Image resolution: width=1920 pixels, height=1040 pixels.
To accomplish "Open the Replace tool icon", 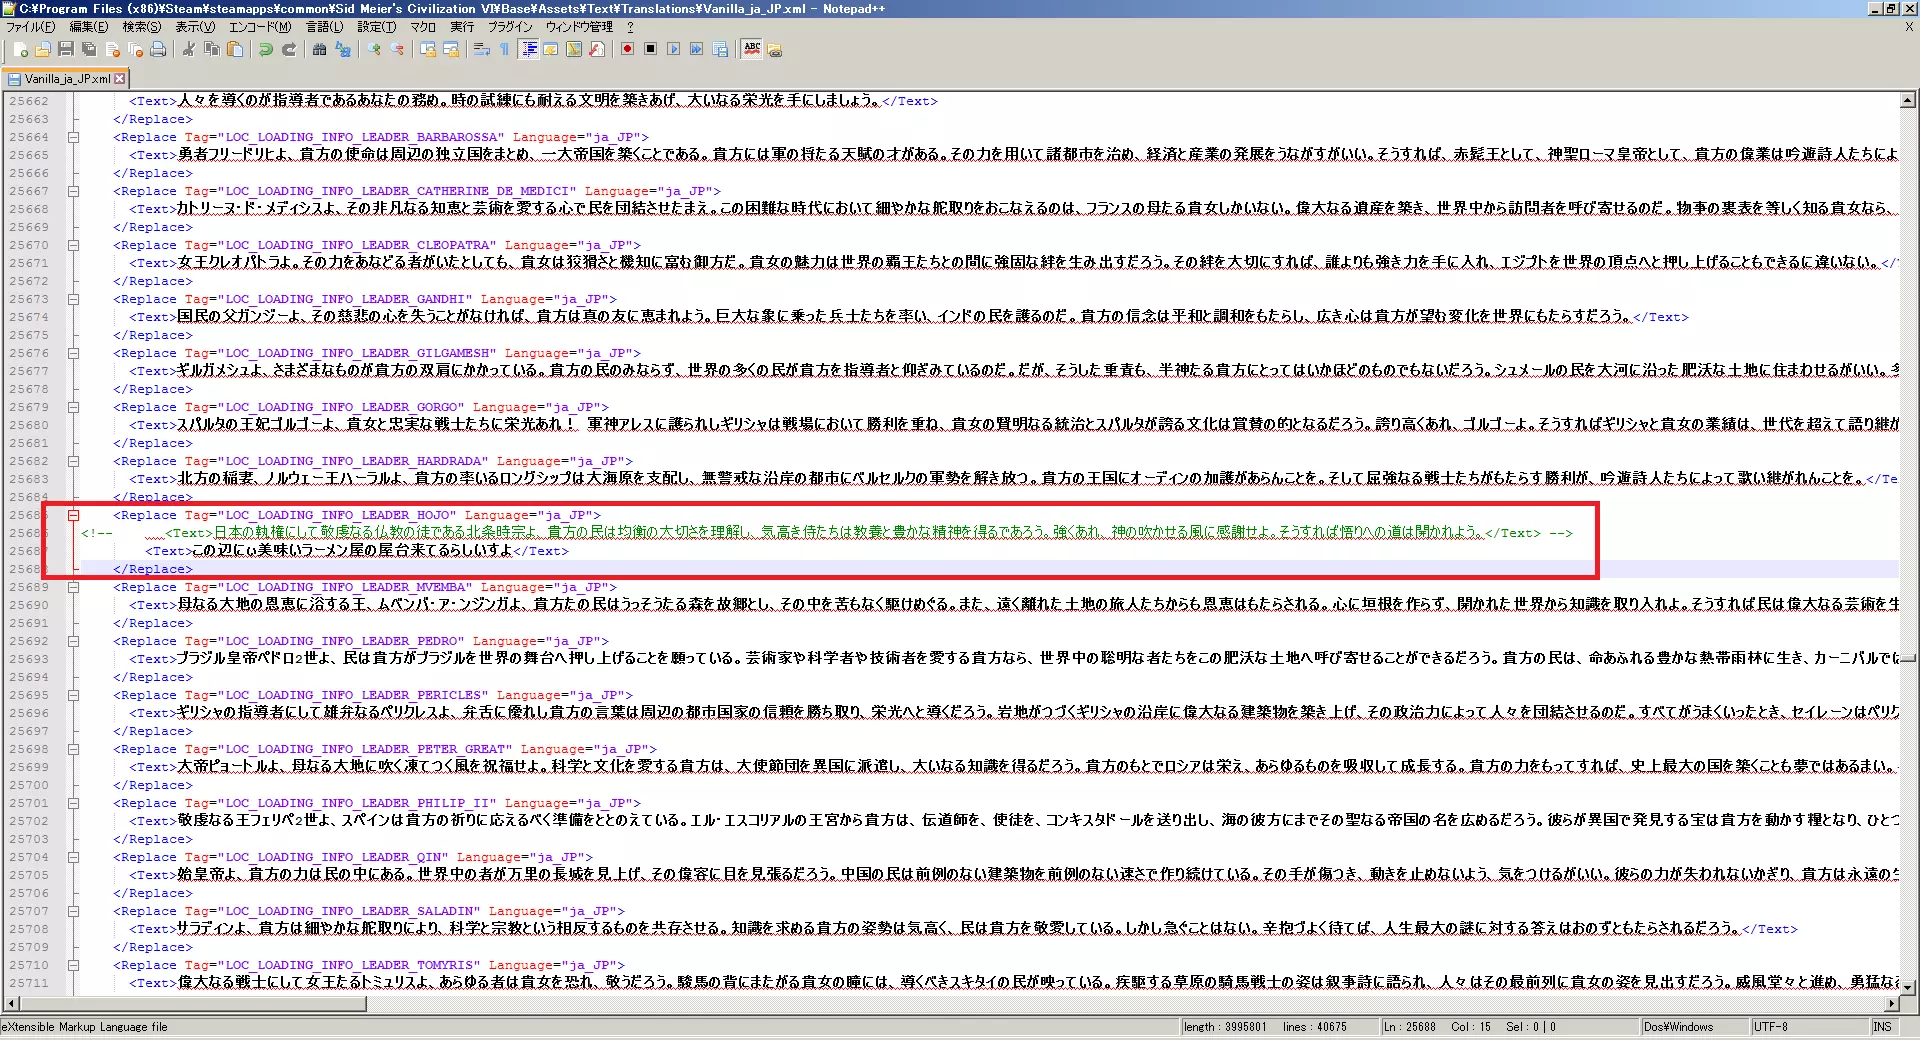I will [x=343, y=49].
